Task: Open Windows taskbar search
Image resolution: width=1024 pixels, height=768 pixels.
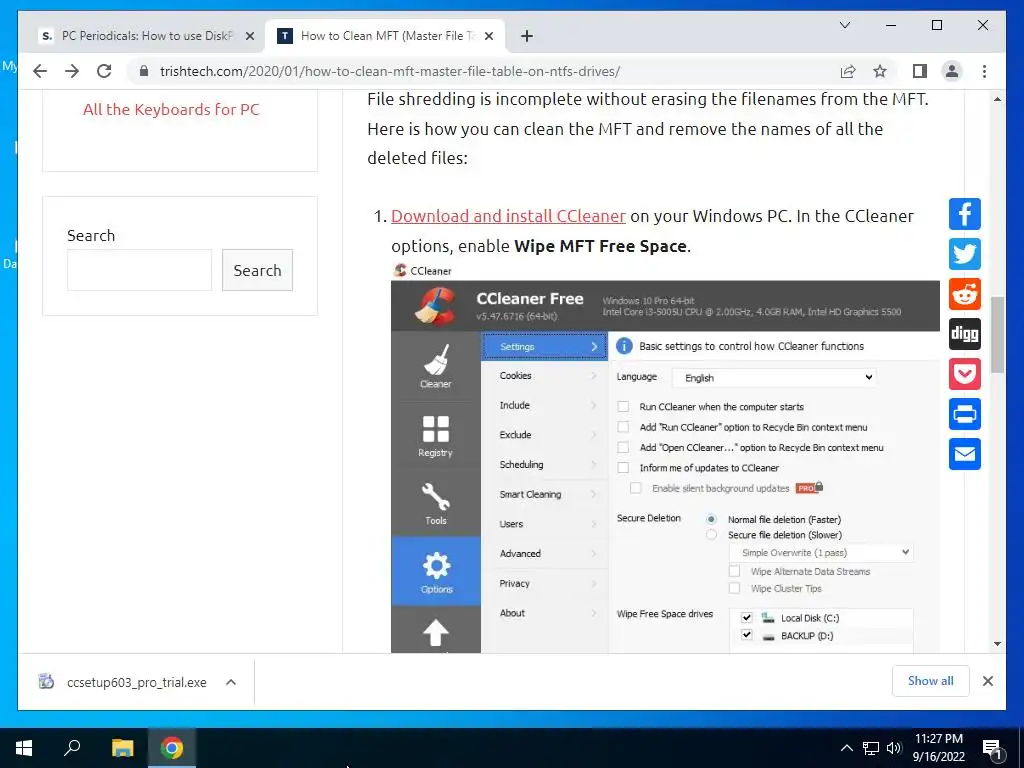Action: (72, 748)
